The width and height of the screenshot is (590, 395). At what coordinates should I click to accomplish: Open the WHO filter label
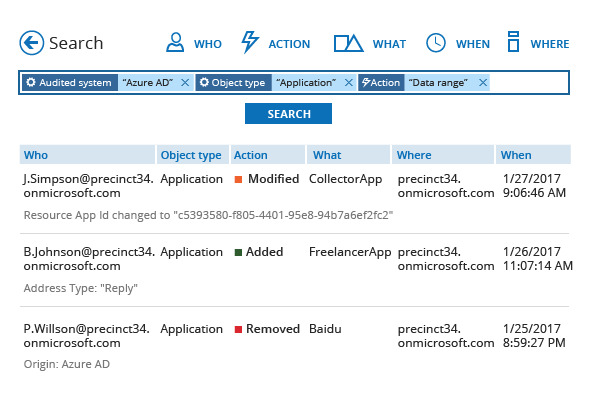[x=208, y=44]
